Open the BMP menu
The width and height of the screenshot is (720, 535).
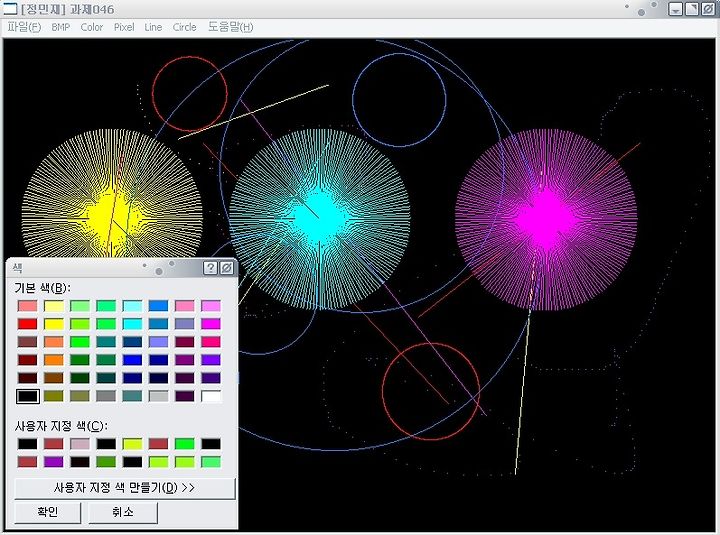tap(61, 27)
